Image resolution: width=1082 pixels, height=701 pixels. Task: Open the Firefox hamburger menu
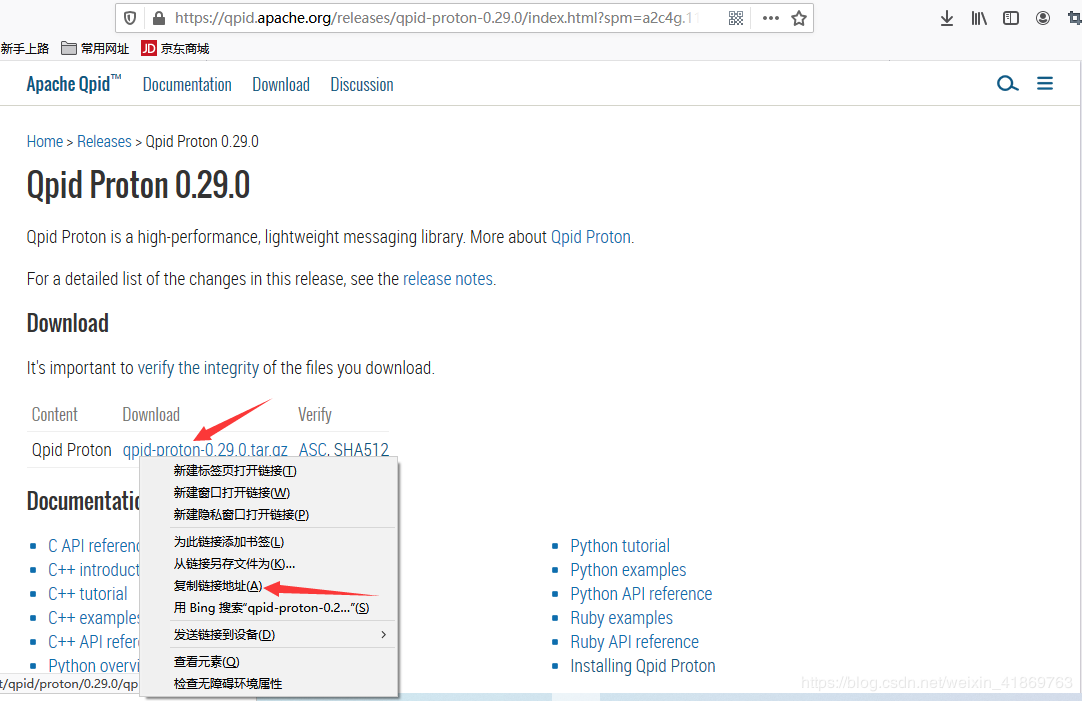[x=1045, y=84]
